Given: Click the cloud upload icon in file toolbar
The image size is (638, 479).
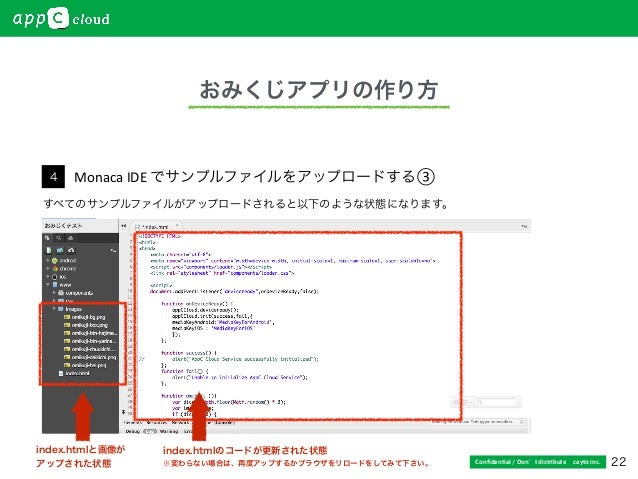Looking at the screenshot, I should [71, 250].
